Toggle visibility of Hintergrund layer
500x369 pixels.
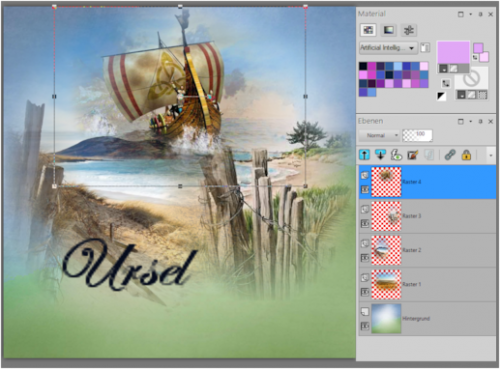pos(365,312)
